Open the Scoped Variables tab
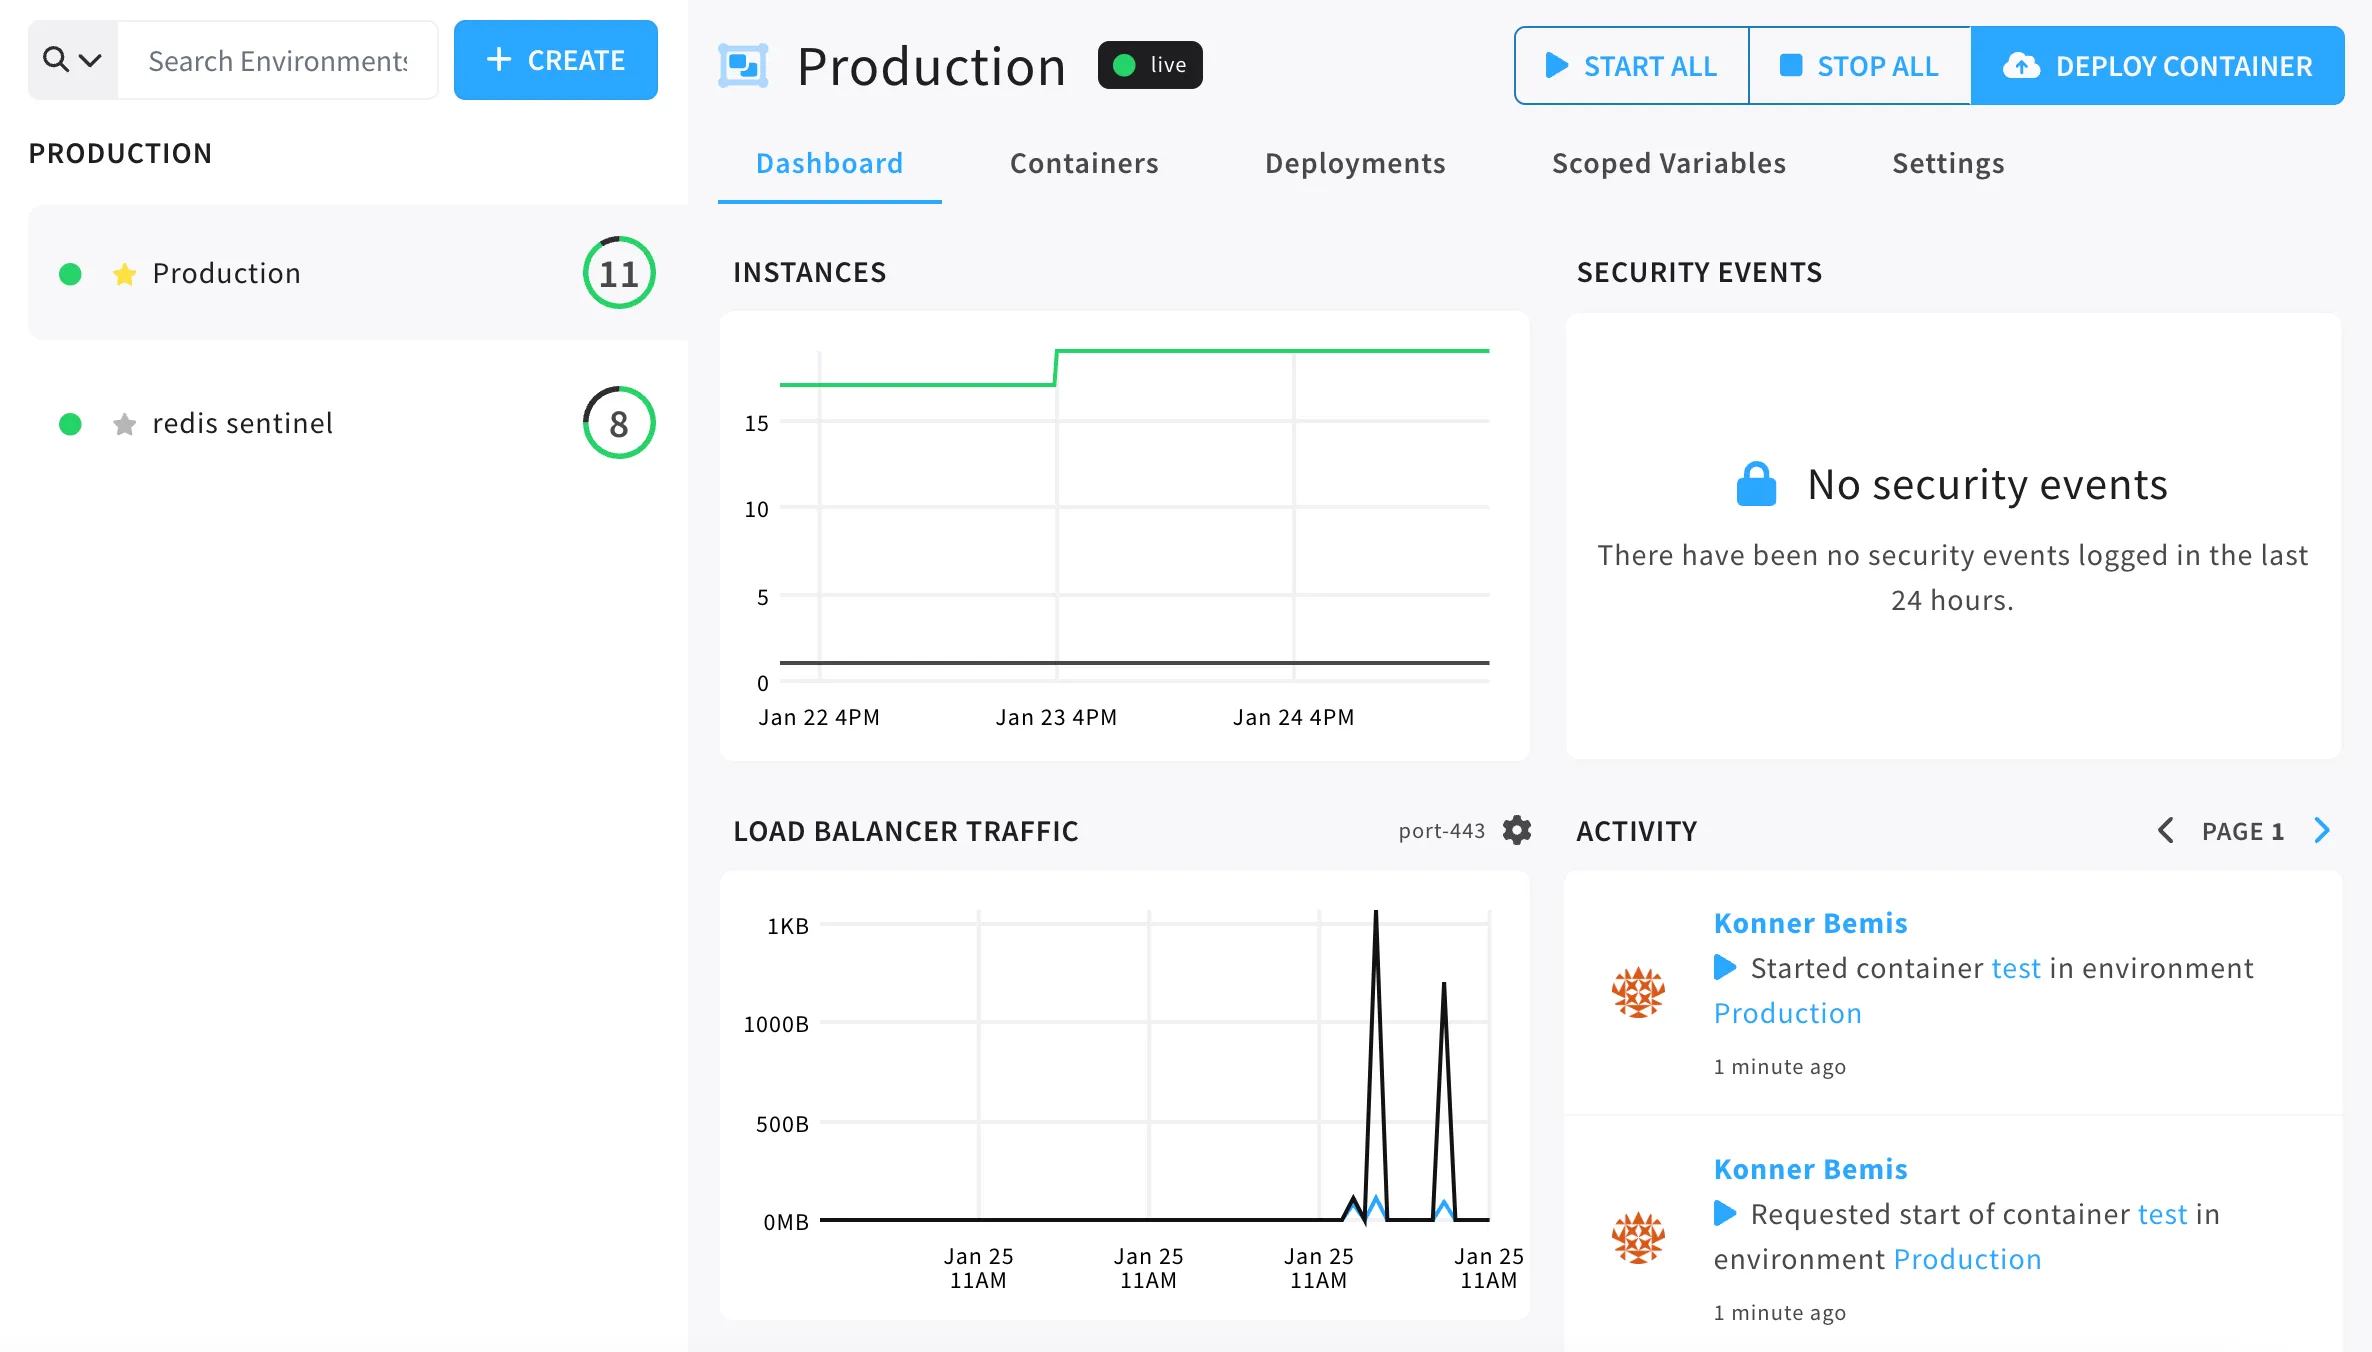2372x1352 pixels. click(1668, 163)
